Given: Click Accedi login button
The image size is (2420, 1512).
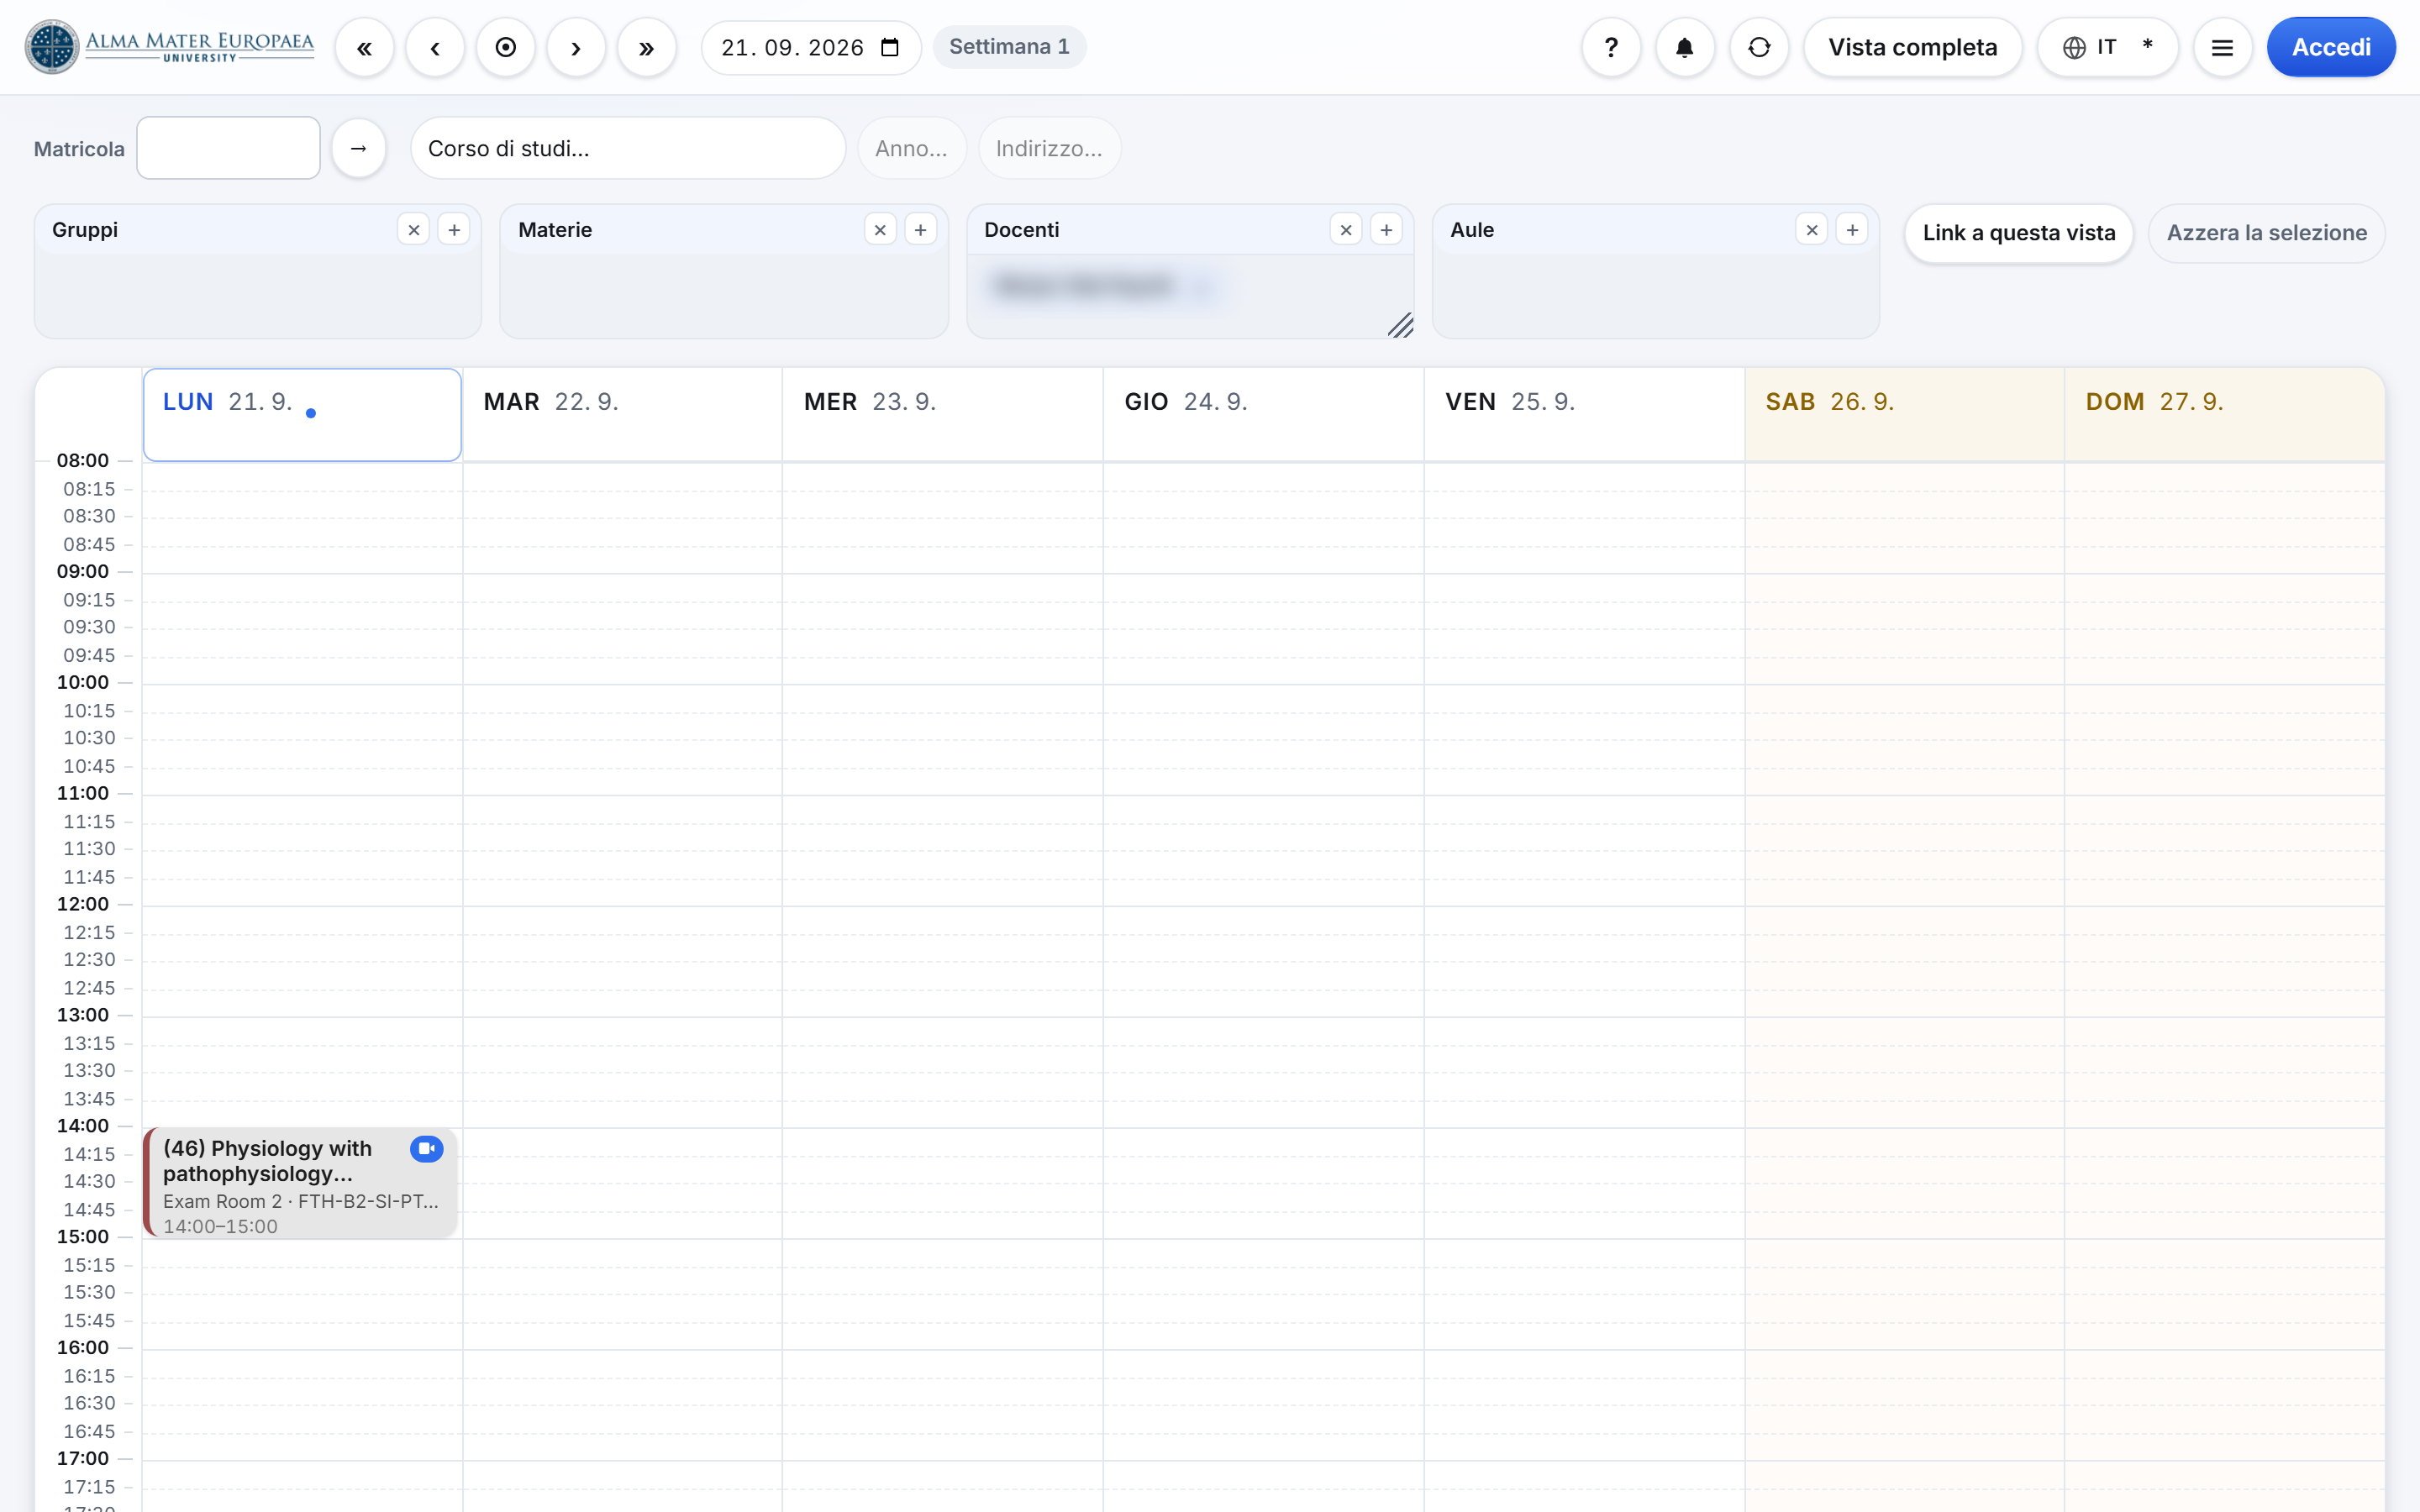Looking at the screenshot, I should pos(2331,47).
